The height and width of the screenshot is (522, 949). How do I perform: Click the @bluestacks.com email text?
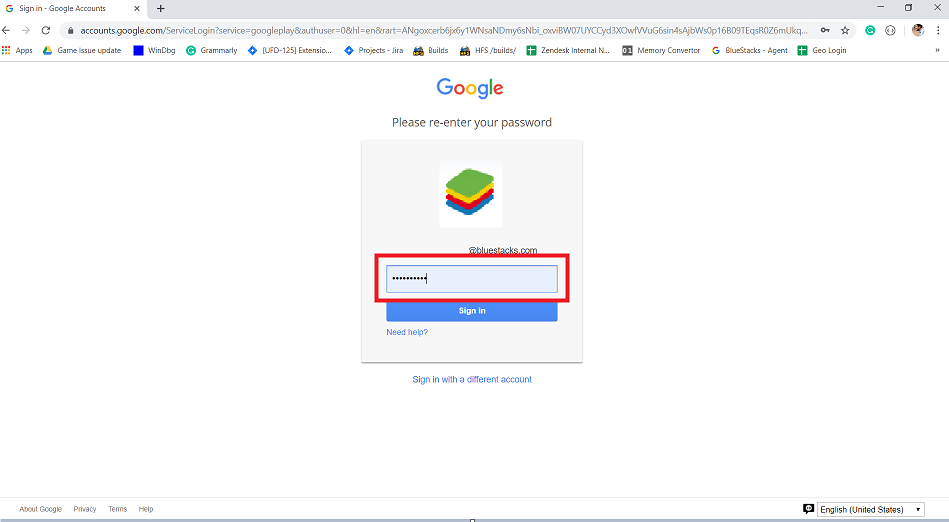(503, 250)
